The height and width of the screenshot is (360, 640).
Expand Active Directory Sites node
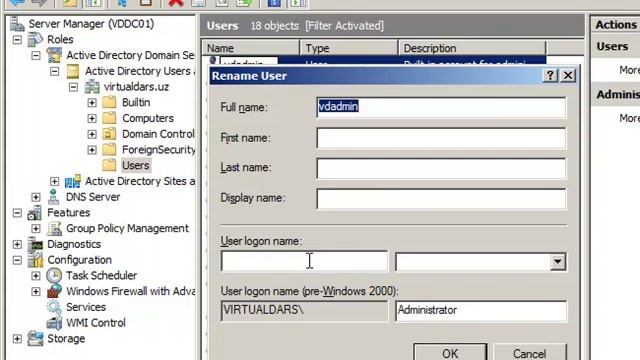[x=55, y=182]
